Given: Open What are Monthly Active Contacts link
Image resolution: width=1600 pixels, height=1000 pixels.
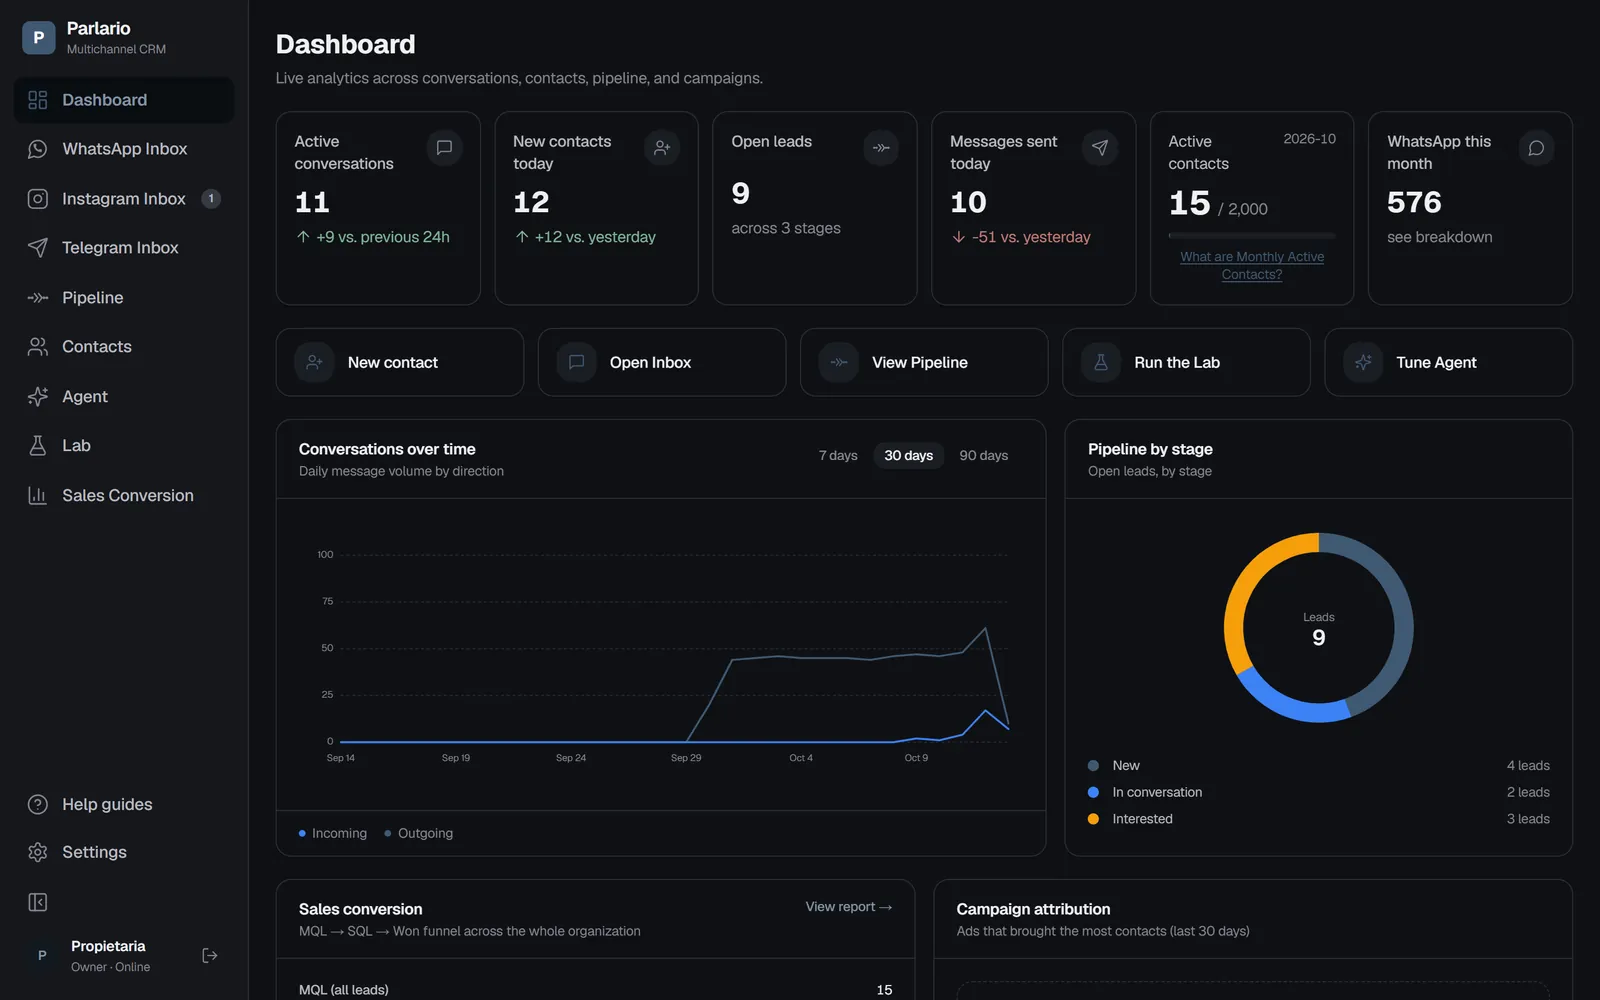Looking at the screenshot, I should [x=1252, y=265].
